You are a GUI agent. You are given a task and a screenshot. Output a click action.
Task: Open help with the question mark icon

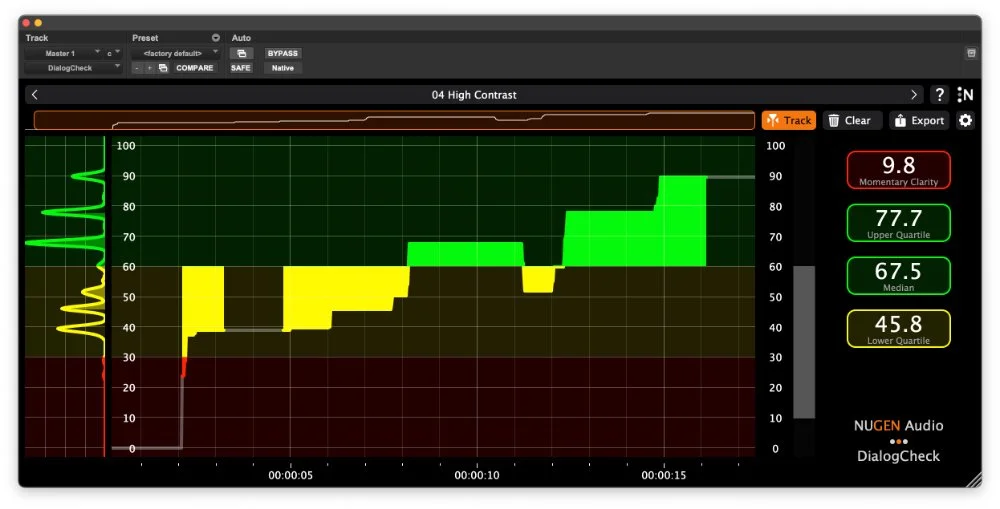click(939, 95)
